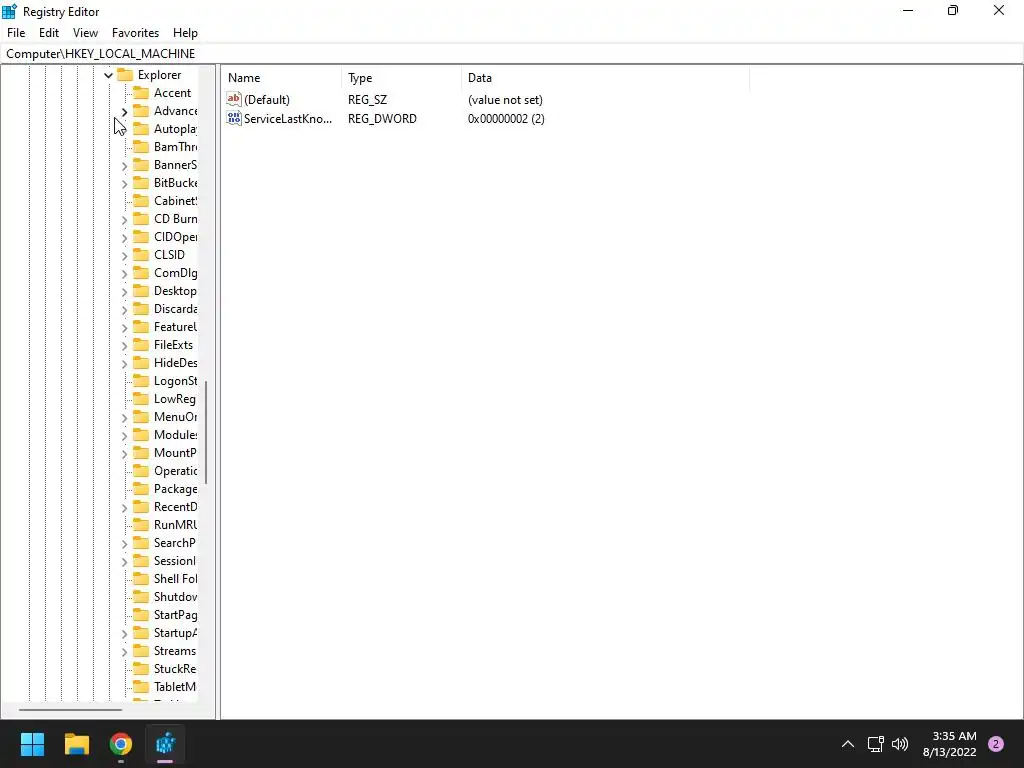Click the 0x00000002 (2) data value
1024x768 pixels.
point(506,119)
